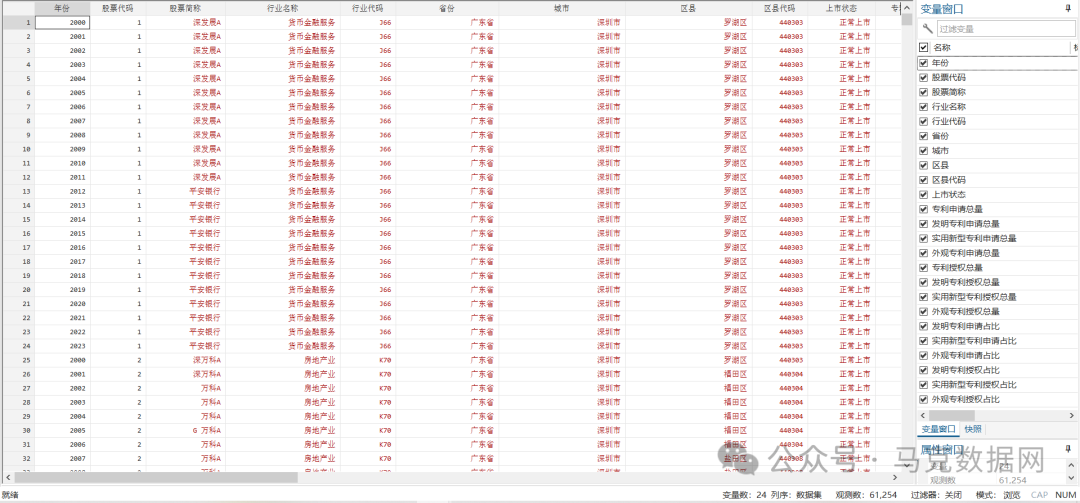Screen dimensions: 1080x503
Task: Click the pin icon of 属性窗口 panel
Action: [x=1068, y=449]
